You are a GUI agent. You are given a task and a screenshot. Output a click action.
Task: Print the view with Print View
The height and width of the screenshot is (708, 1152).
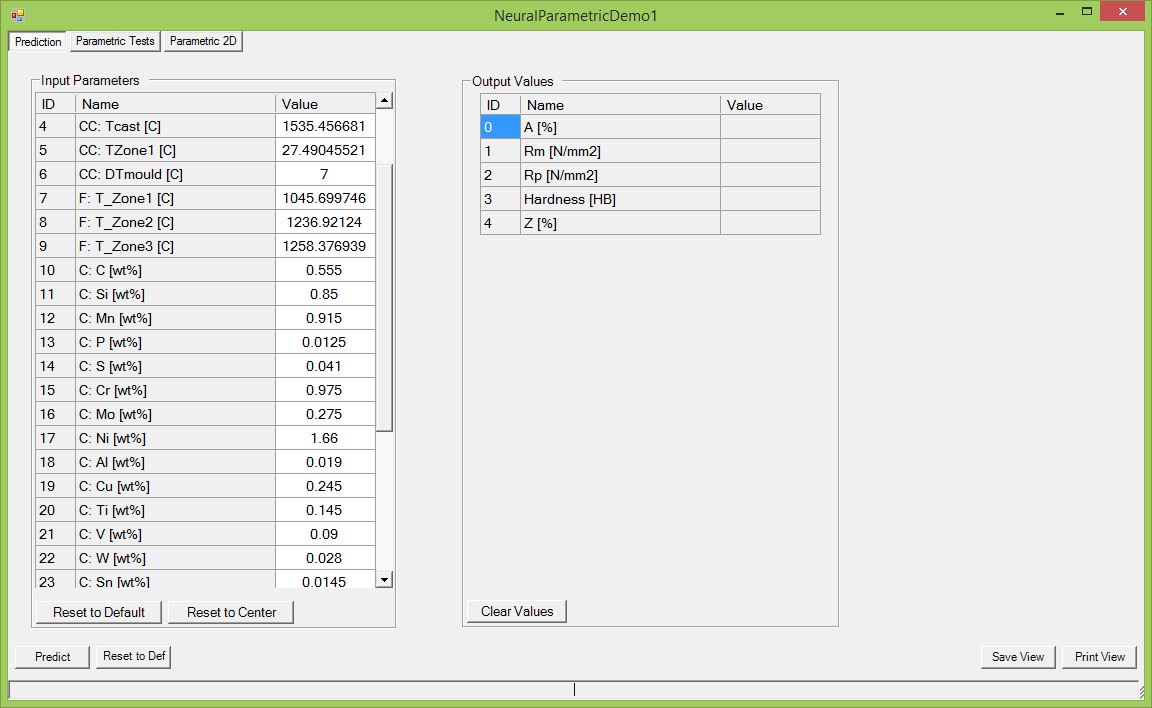coord(1099,657)
